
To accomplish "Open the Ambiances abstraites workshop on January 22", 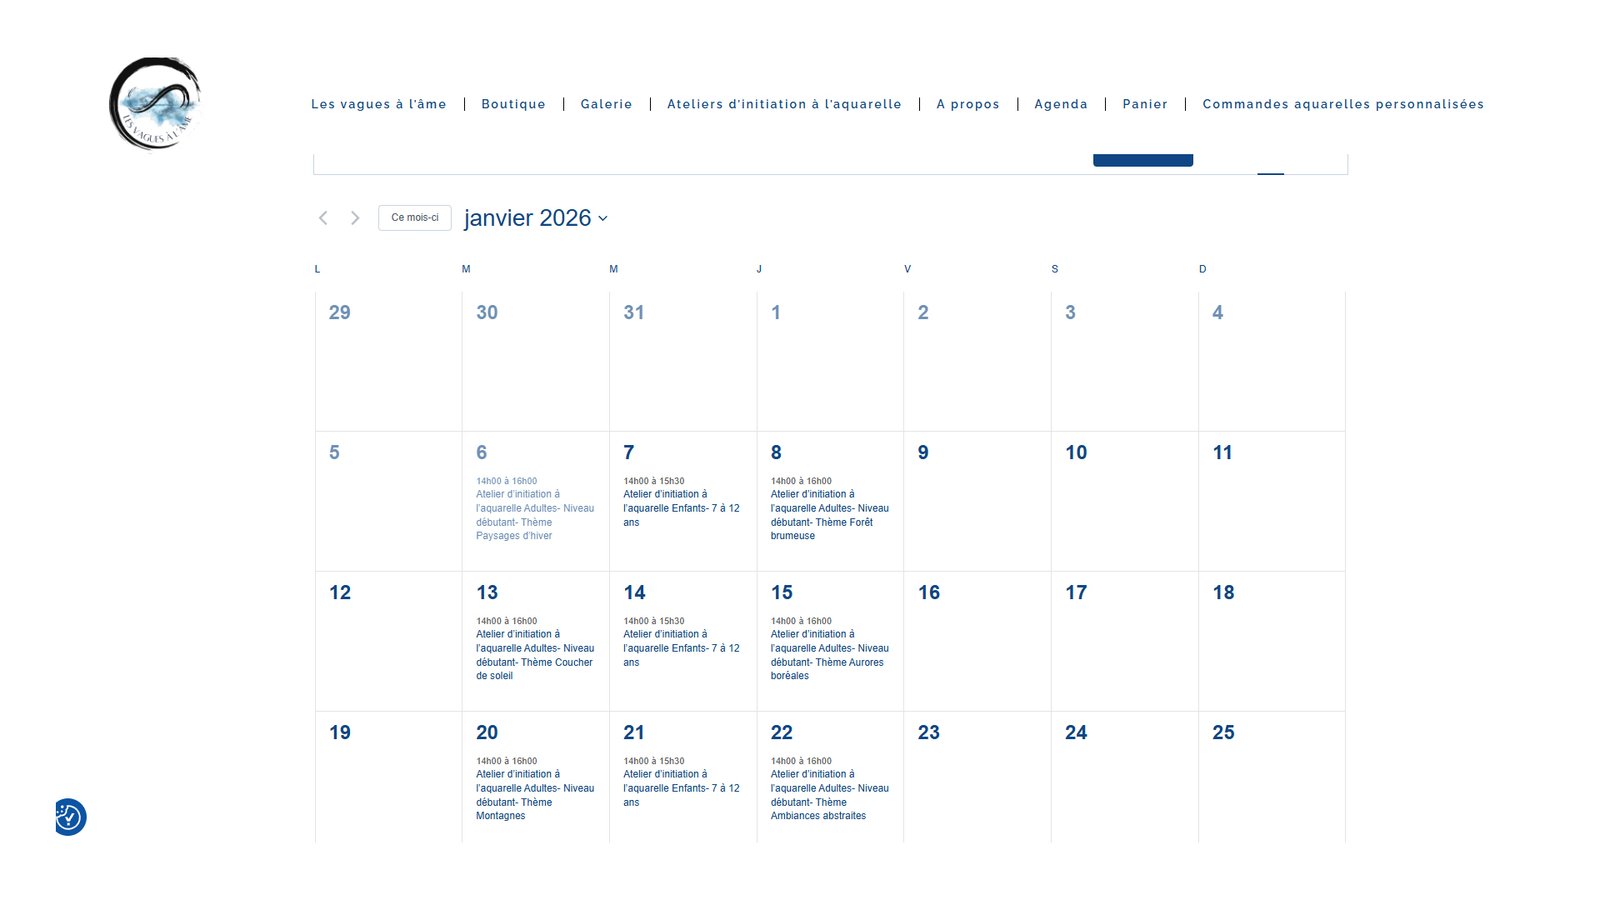I will (829, 795).
